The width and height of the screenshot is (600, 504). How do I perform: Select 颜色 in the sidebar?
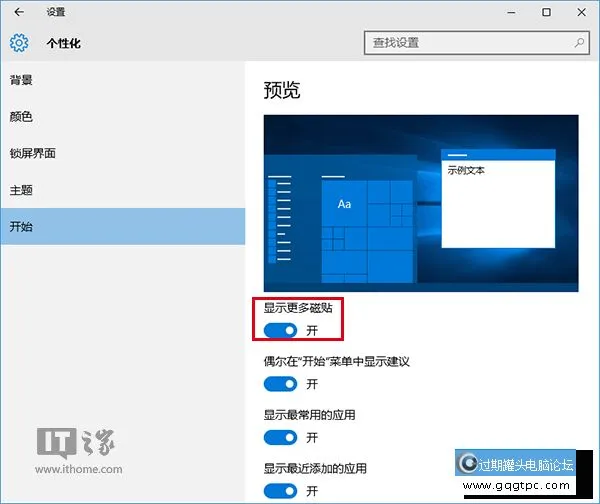[x=22, y=116]
